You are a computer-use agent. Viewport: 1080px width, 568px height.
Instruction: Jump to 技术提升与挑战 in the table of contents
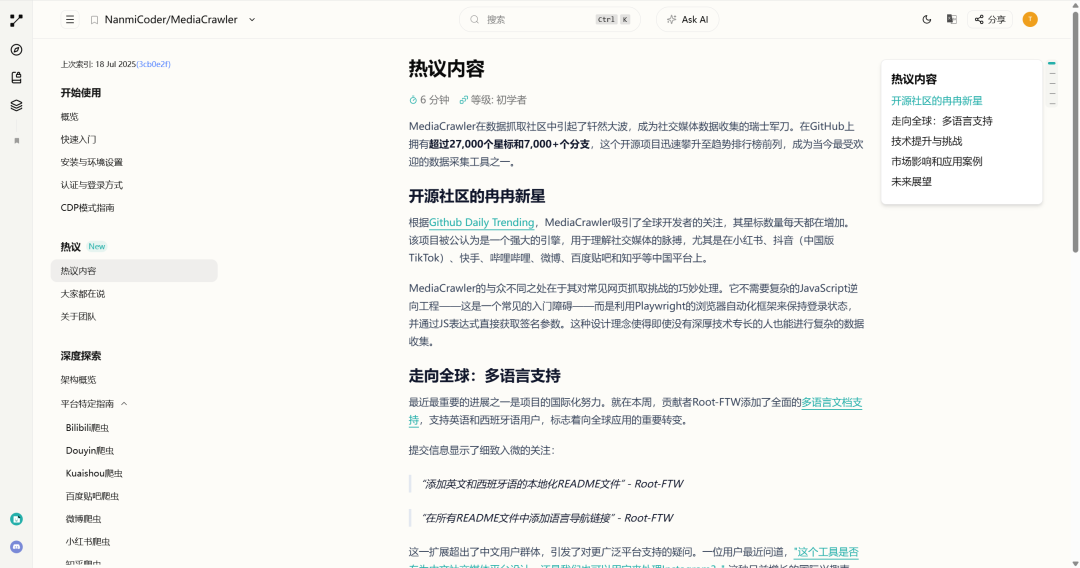click(926, 141)
